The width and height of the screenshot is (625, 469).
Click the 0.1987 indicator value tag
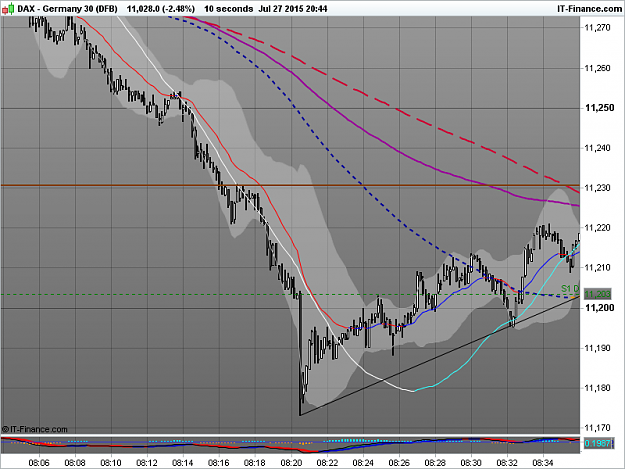coord(597,443)
